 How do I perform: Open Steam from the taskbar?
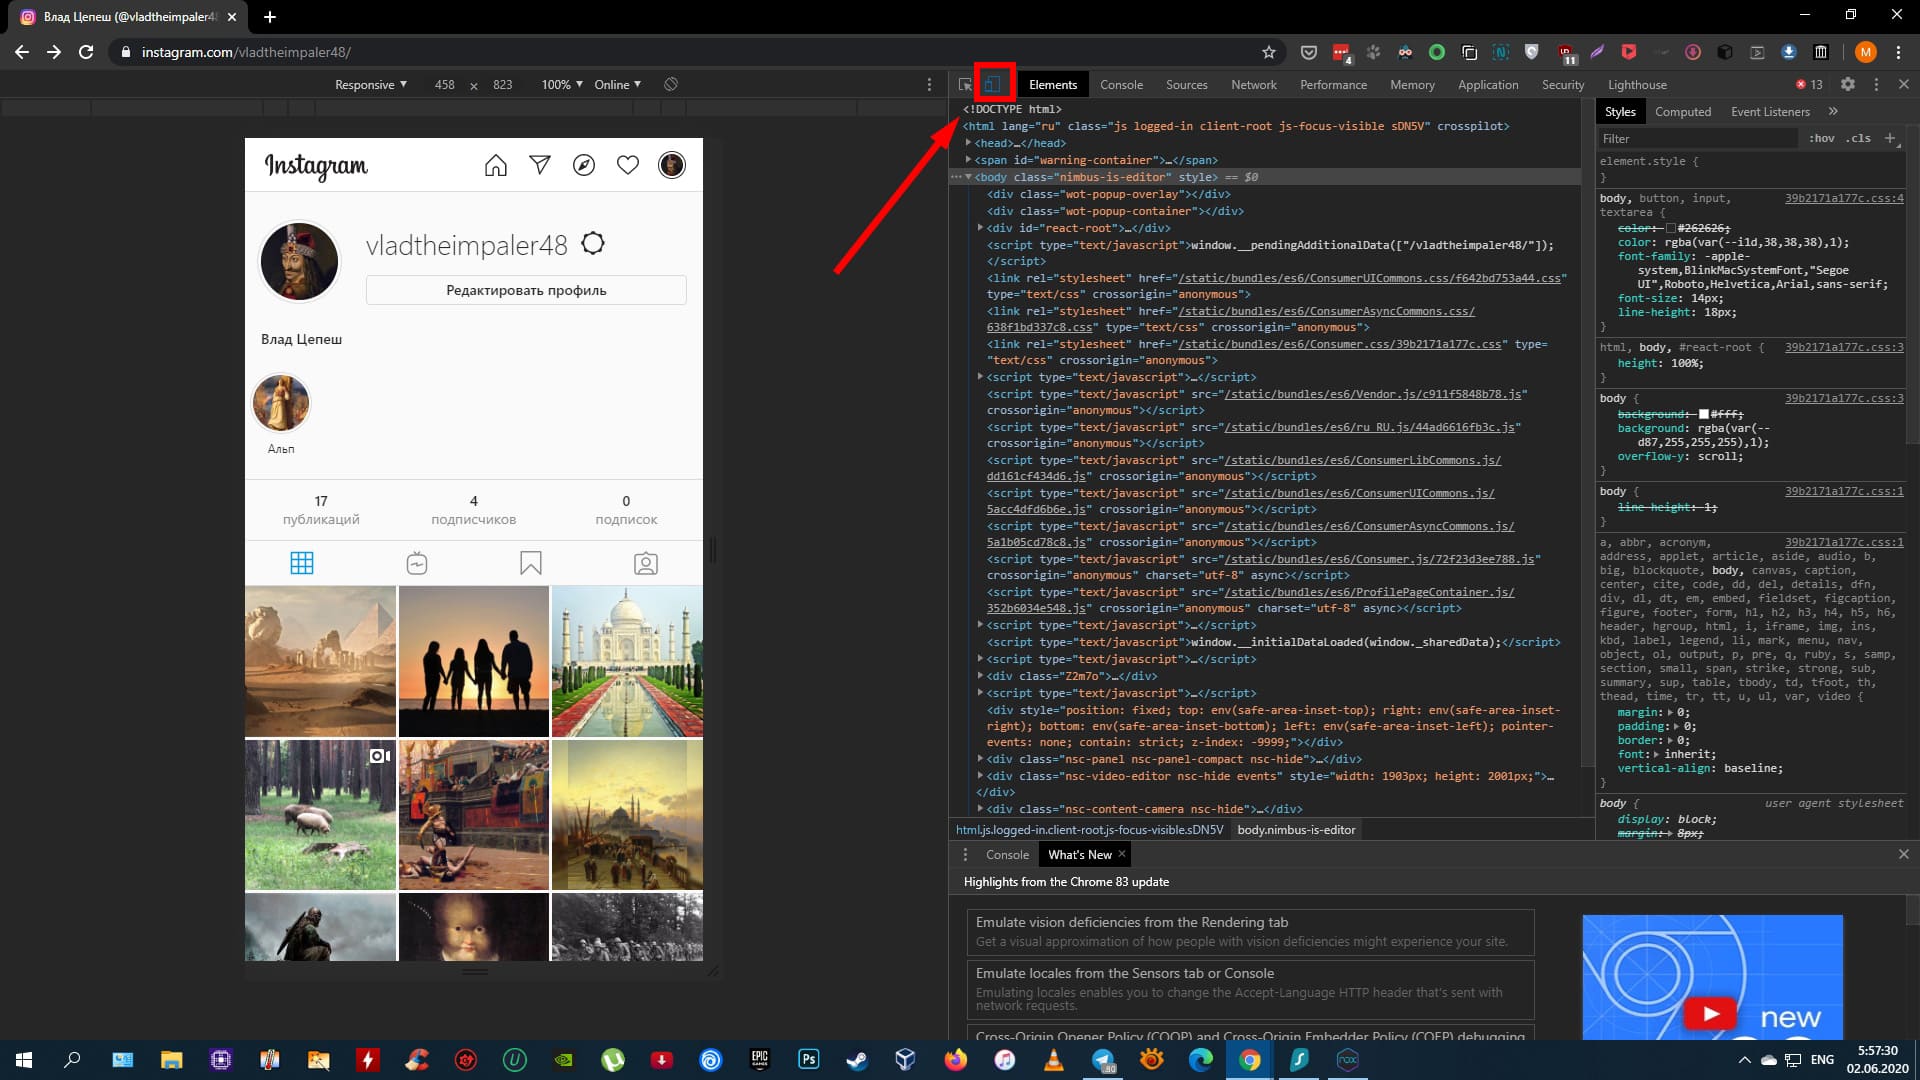coord(857,1059)
